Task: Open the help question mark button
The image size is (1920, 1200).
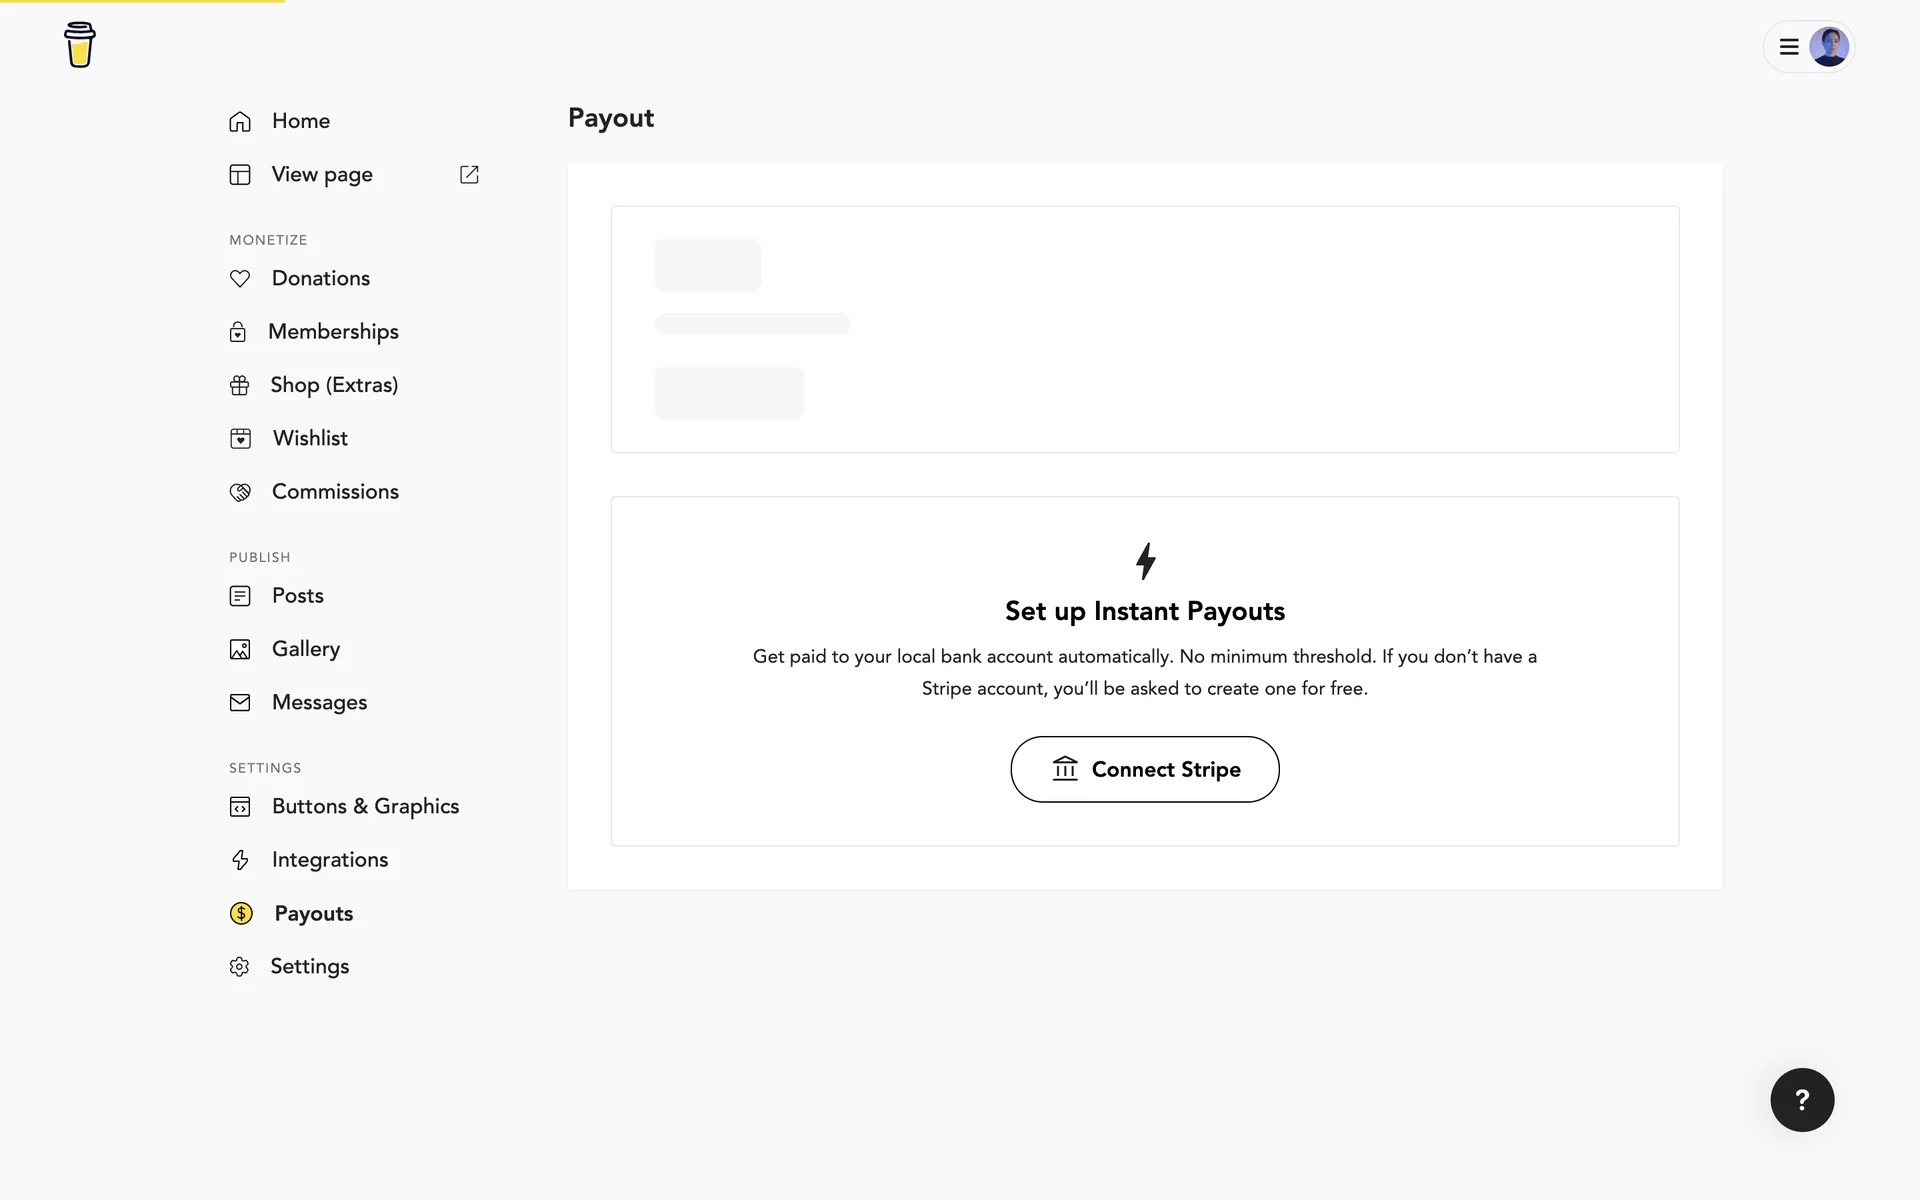Action: [x=1802, y=1100]
